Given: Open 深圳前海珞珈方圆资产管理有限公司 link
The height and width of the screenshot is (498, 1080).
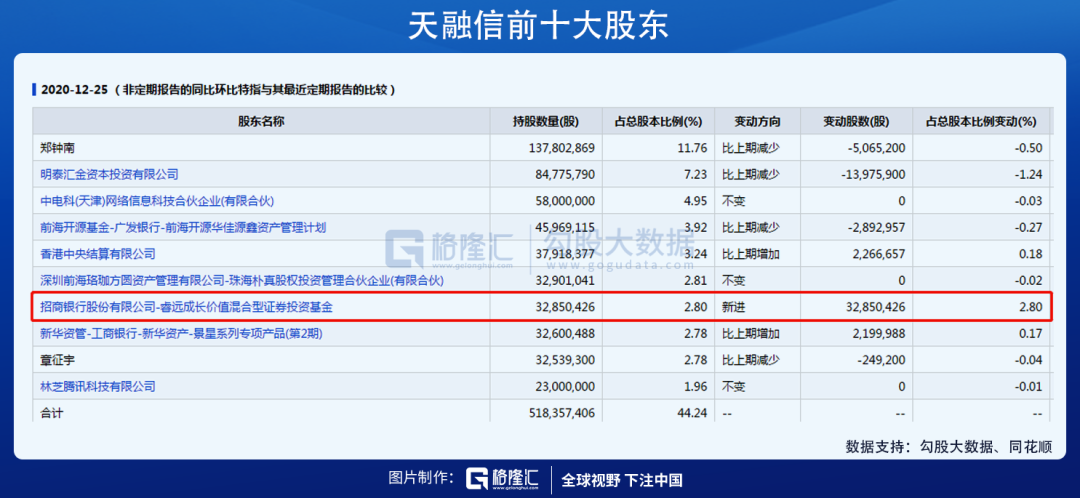Looking at the screenshot, I should pyautogui.click(x=242, y=280).
